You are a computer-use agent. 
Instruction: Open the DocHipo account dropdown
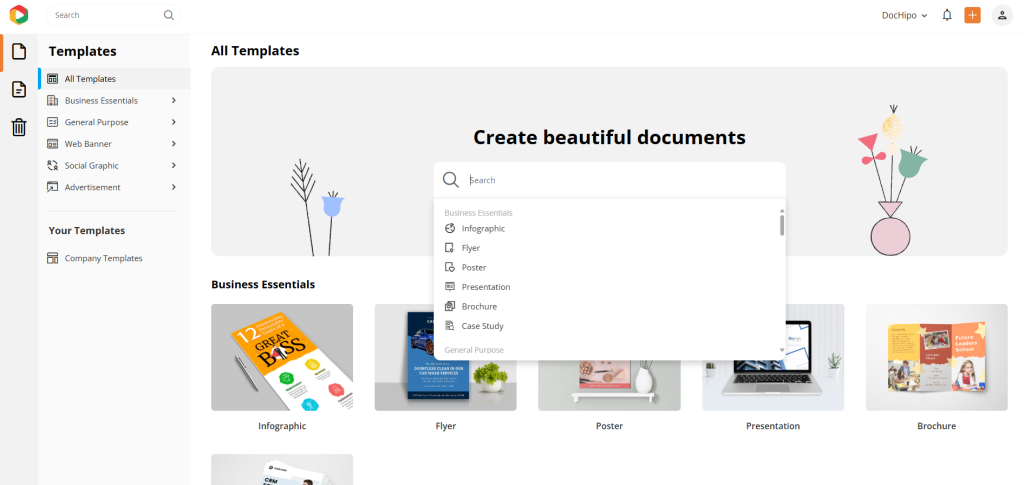pos(904,16)
